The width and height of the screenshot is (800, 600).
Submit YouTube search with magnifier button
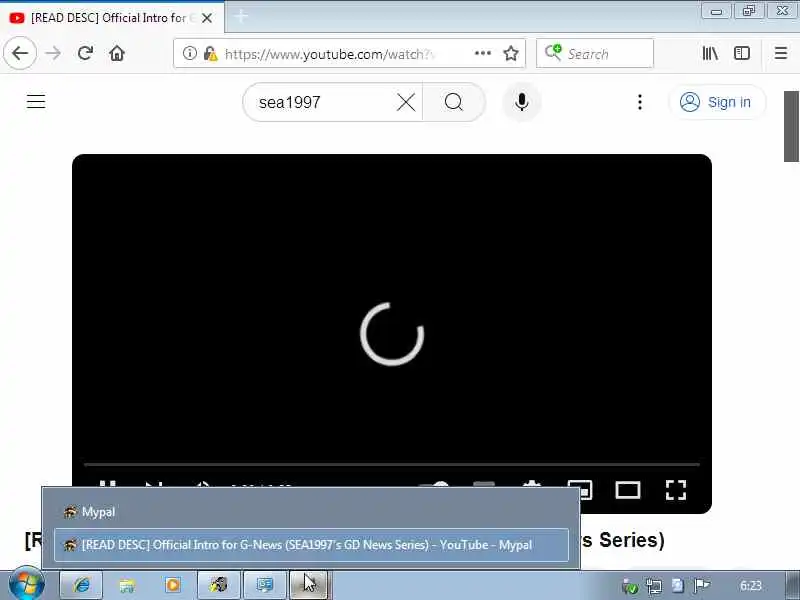tap(454, 102)
